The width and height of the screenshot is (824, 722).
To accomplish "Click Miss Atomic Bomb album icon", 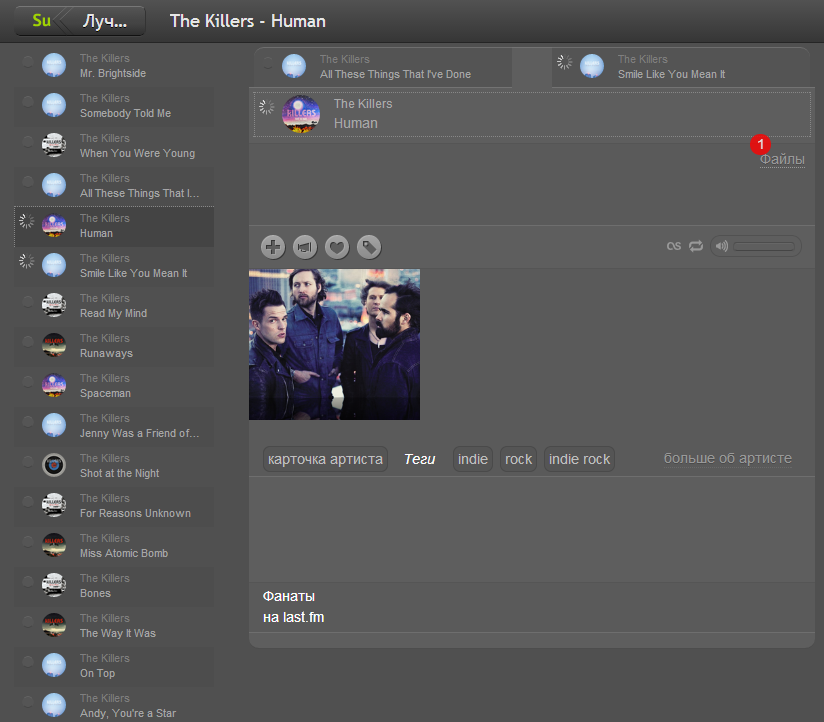I will pos(54,545).
